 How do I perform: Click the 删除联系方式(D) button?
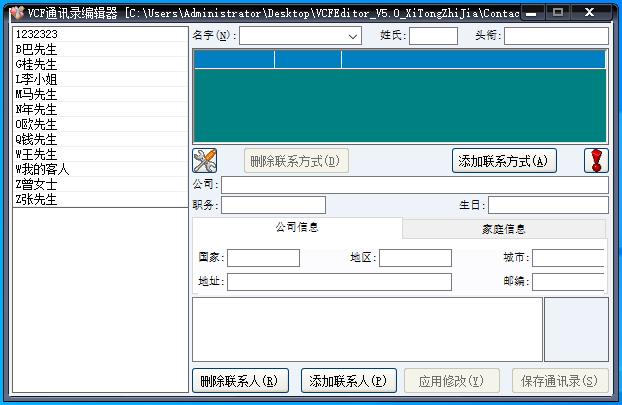[x=296, y=161]
